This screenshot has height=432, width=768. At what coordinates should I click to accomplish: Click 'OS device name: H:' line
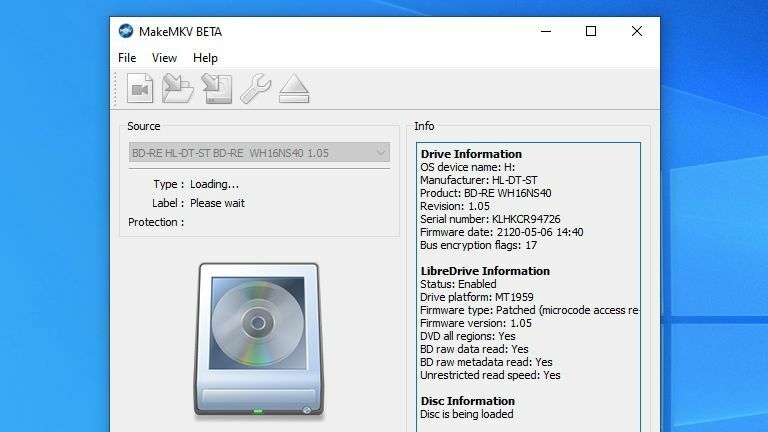pyautogui.click(x=467, y=167)
